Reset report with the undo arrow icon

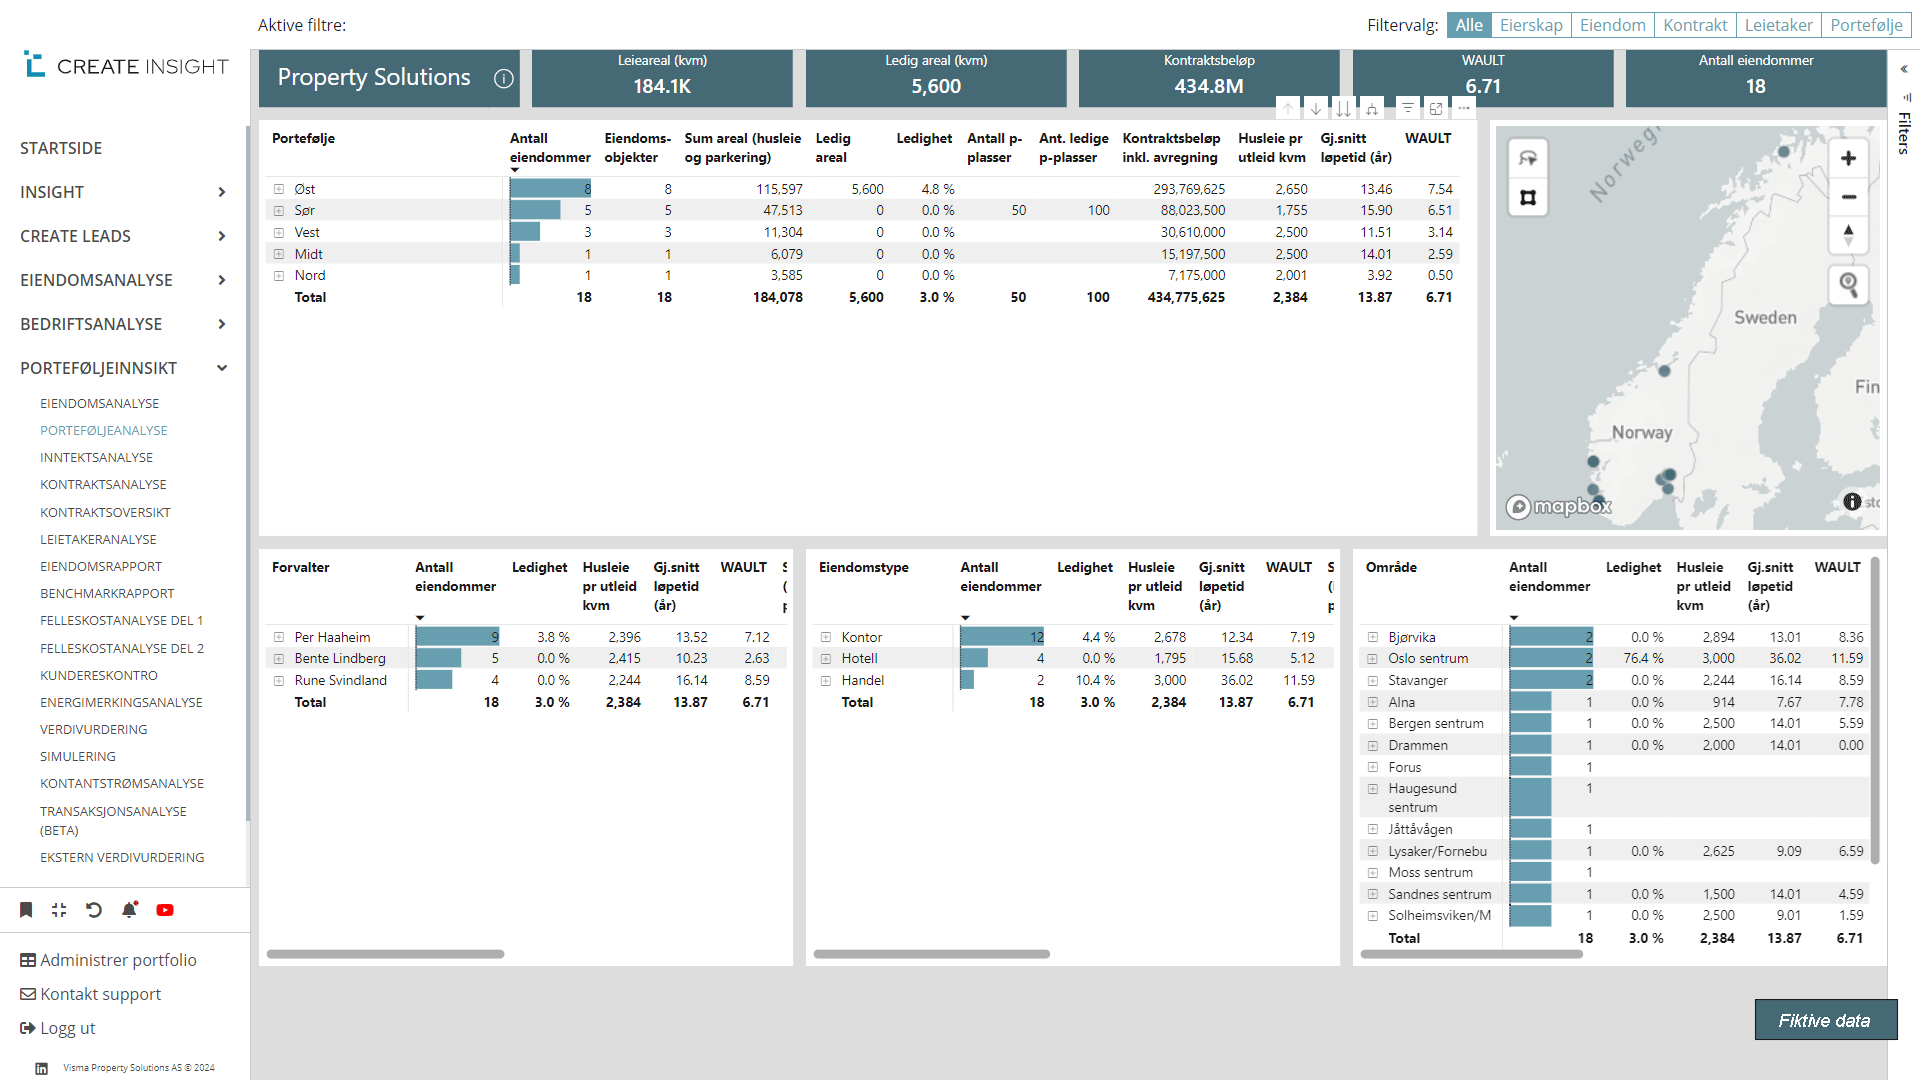pyautogui.click(x=94, y=910)
